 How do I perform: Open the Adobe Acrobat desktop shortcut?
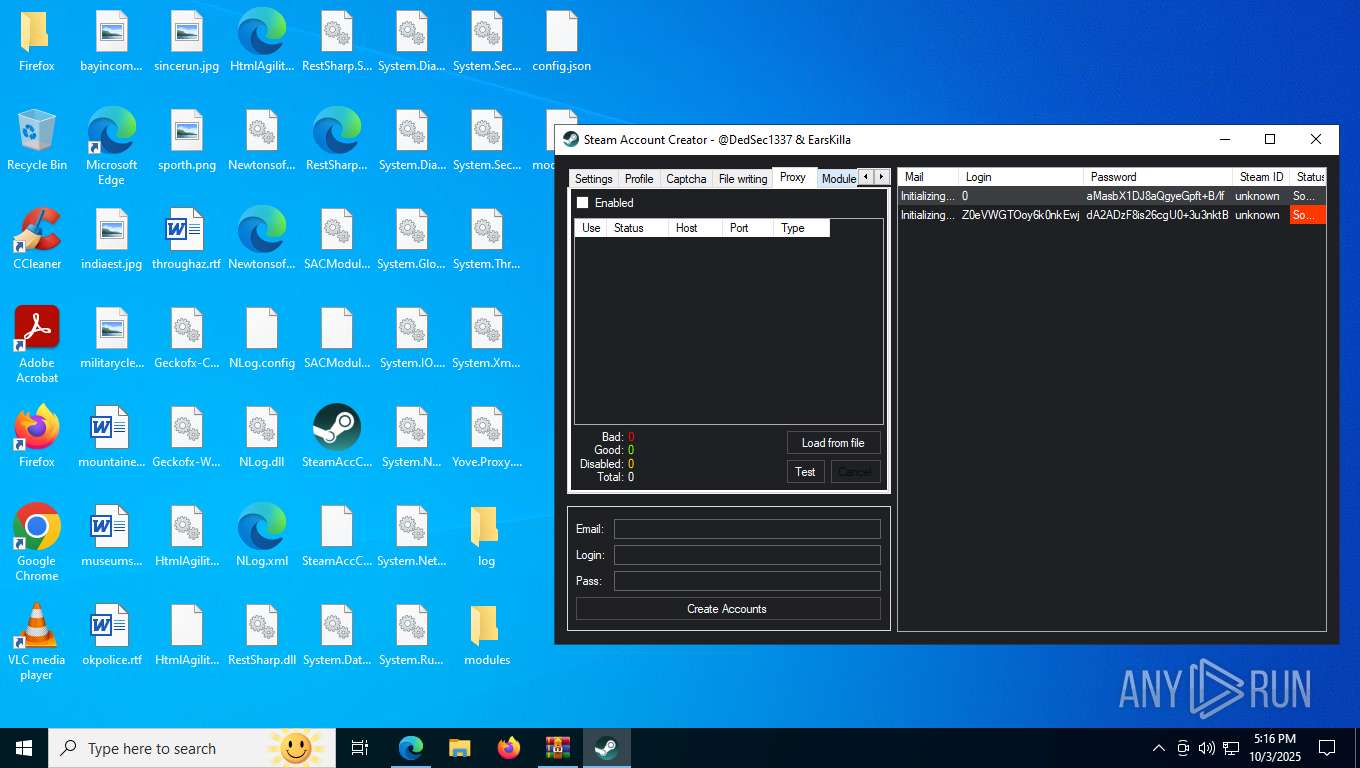click(x=37, y=345)
